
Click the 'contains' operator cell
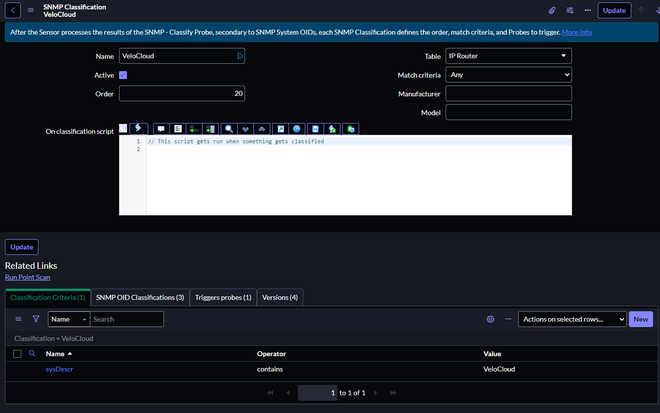pyautogui.click(x=270, y=369)
